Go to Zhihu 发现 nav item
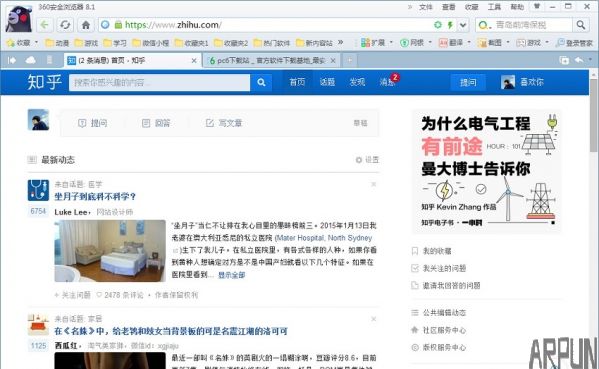 [x=357, y=82]
